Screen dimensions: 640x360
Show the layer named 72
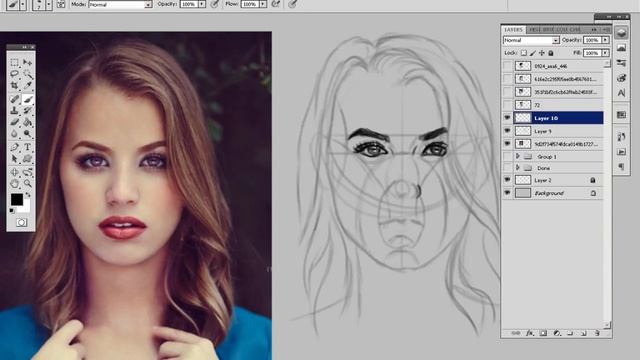point(507,105)
